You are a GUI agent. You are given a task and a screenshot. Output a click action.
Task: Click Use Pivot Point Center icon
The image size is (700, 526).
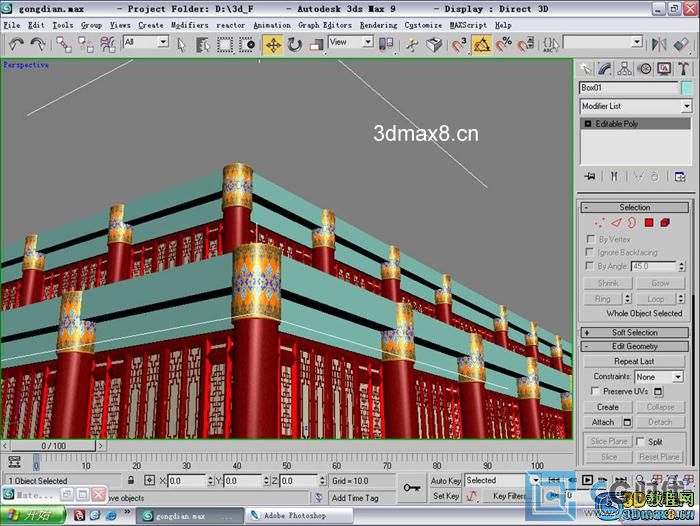point(386,44)
